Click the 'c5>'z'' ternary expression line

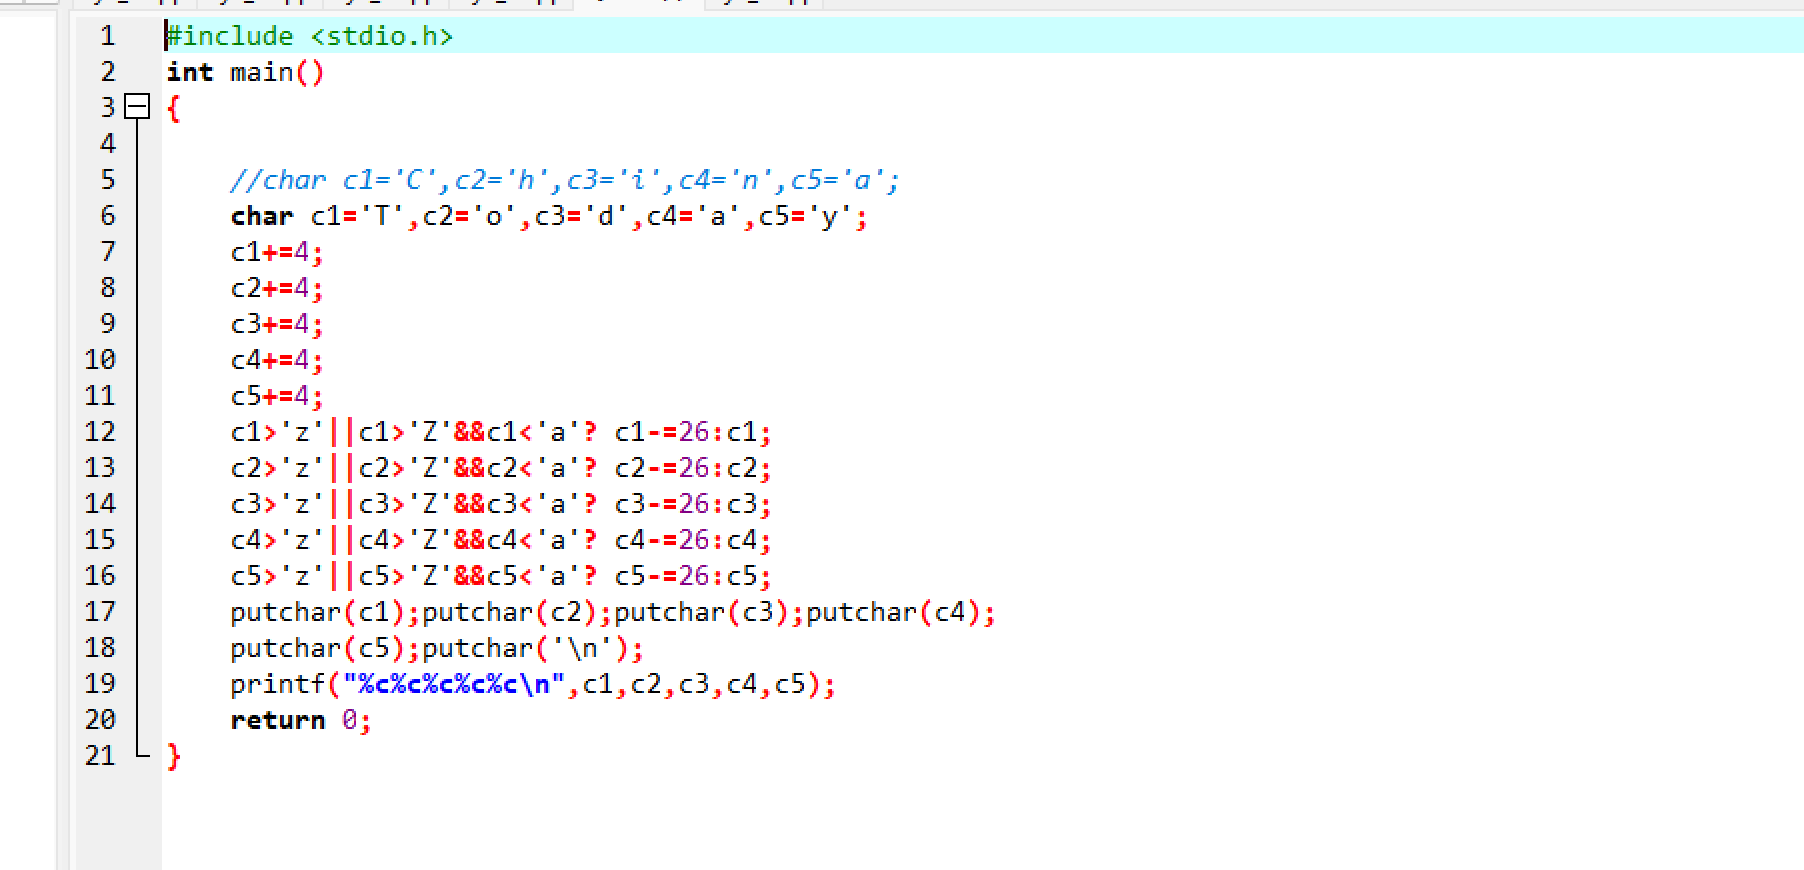(501, 576)
